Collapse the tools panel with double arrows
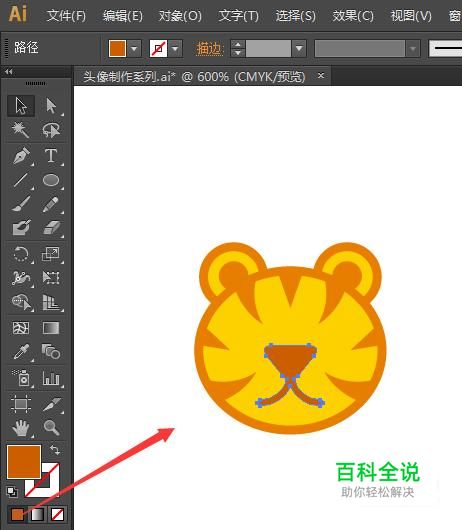The height and width of the screenshot is (530, 462). (9, 72)
